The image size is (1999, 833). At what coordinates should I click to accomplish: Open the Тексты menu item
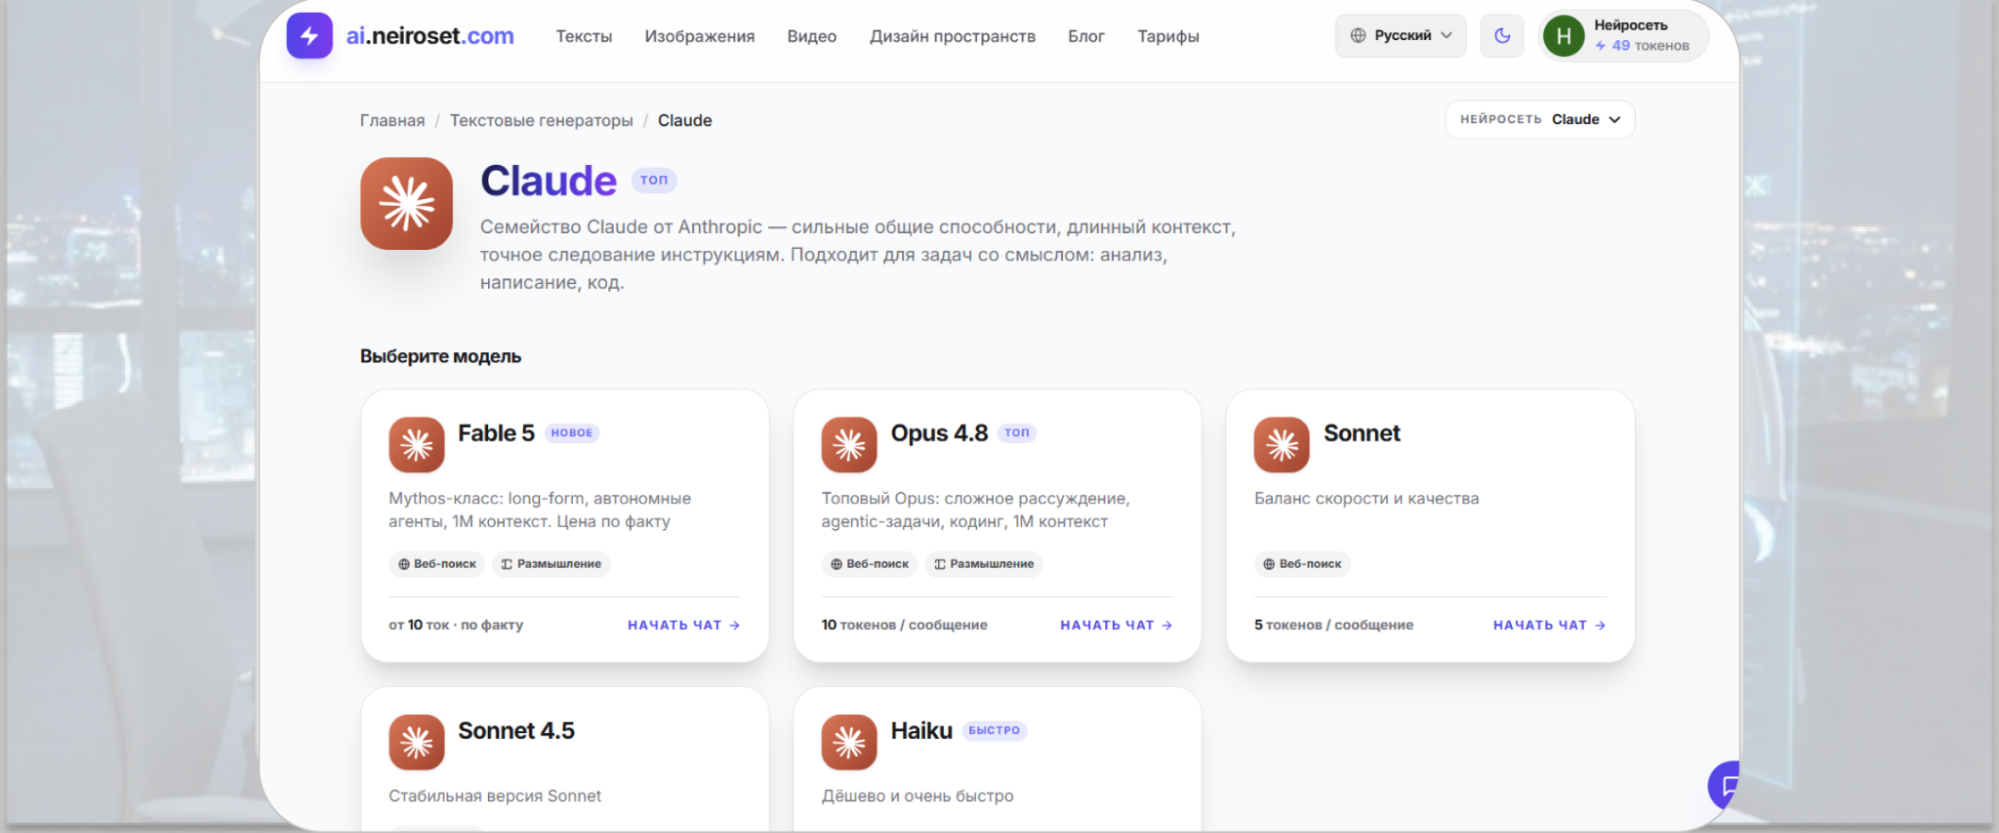point(584,36)
